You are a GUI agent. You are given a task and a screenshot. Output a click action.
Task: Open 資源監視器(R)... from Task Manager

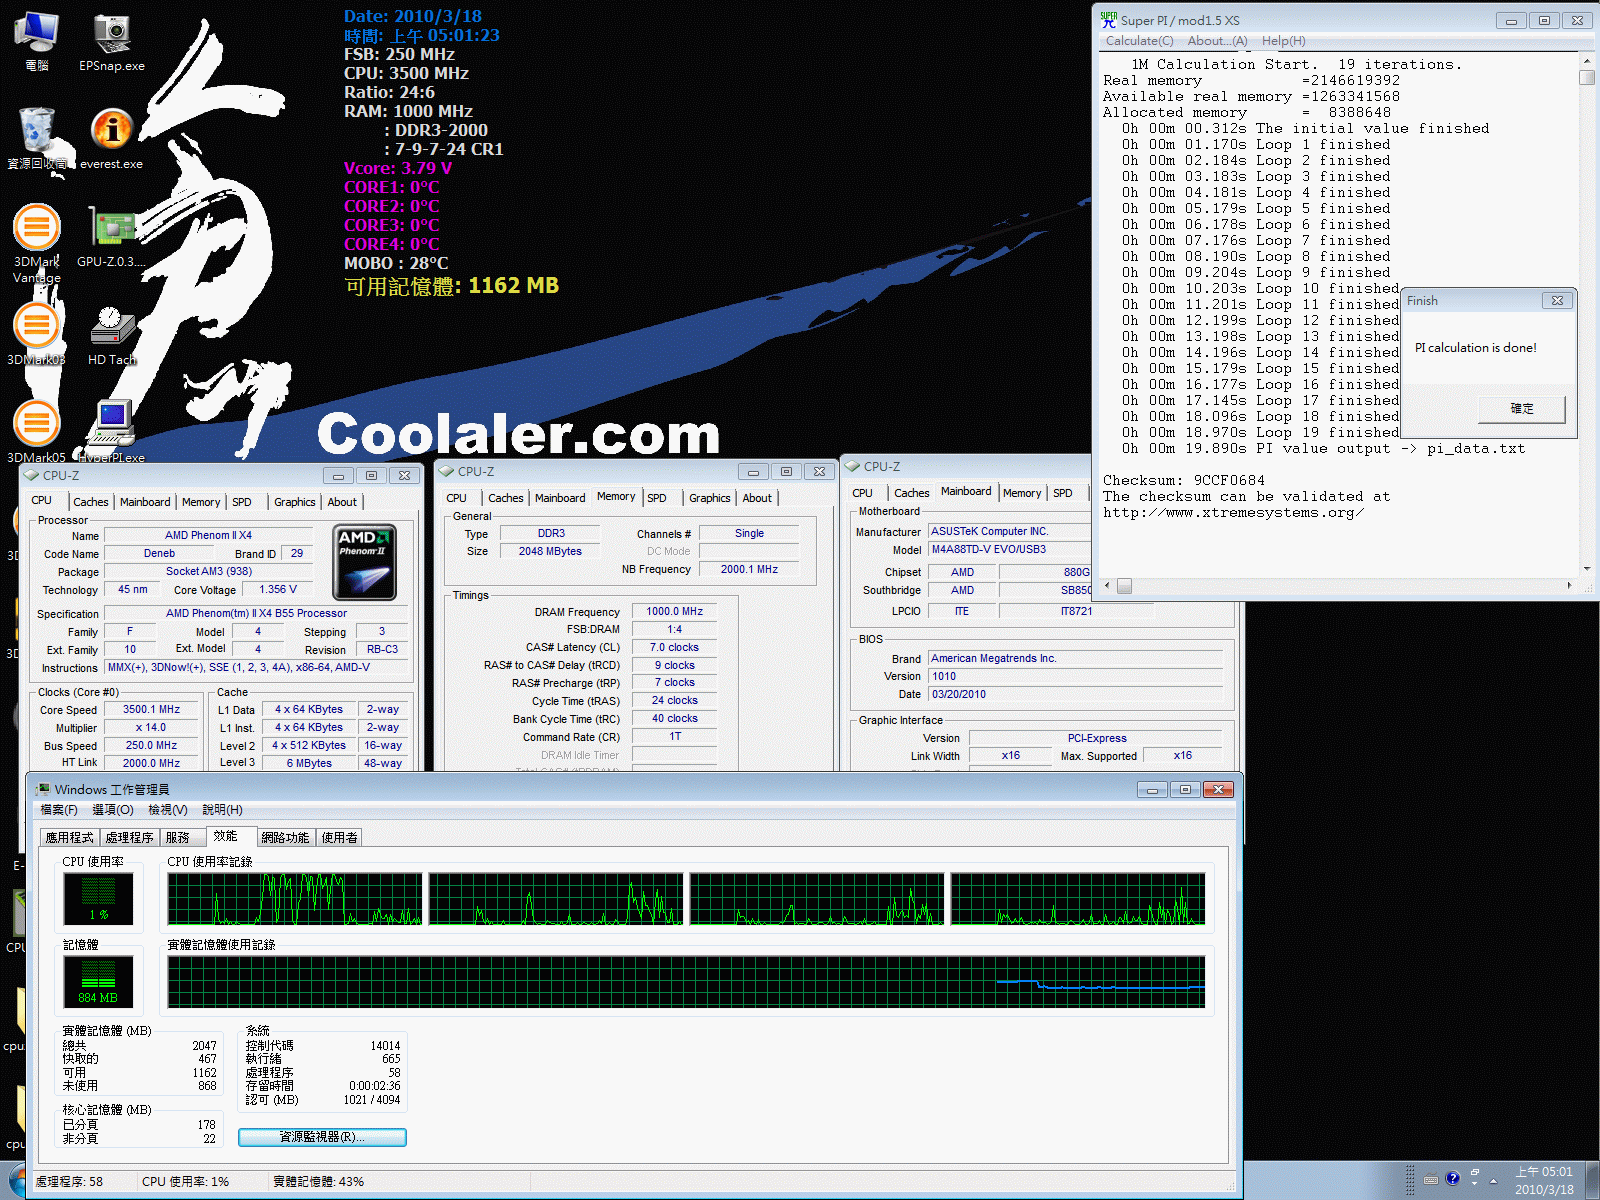point(322,1137)
